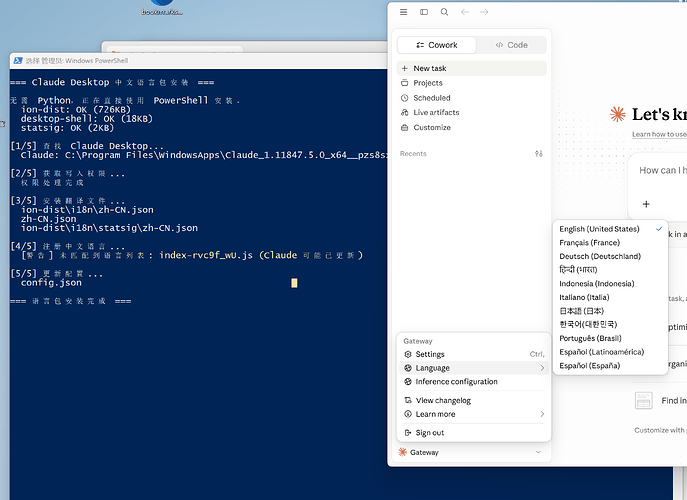Image resolution: width=687 pixels, height=500 pixels.
Task: Collapse the Gateway account dropdown
Action: click(538, 452)
